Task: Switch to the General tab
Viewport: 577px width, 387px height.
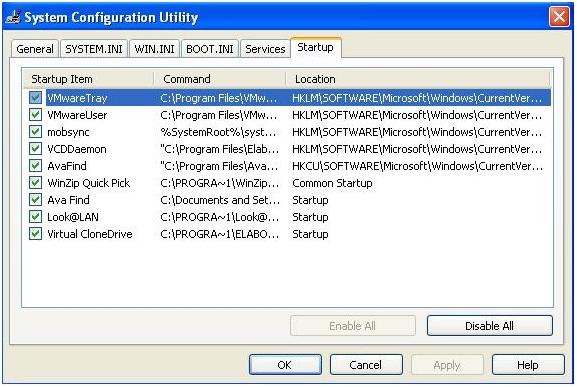Action: pyautogui.click(x=35, y=49)
